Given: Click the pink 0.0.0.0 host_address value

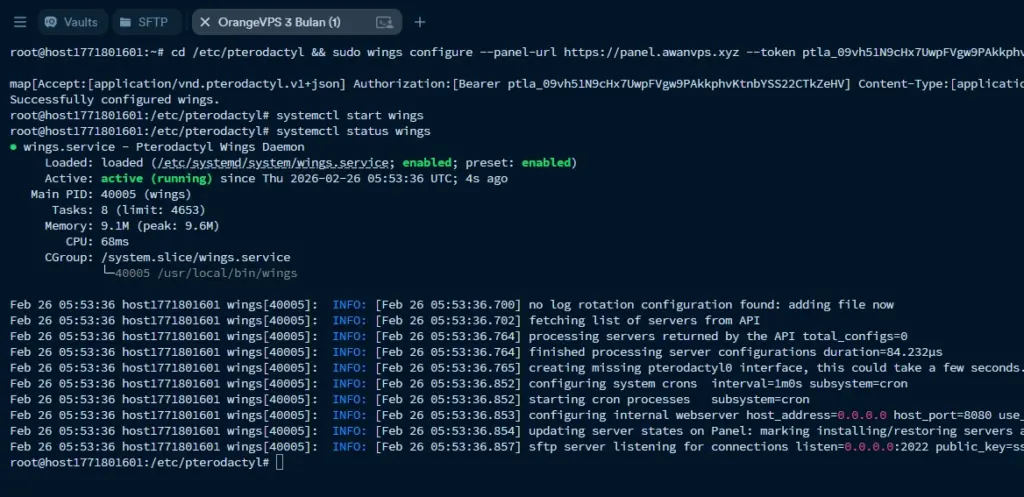Looking at the screenshot, I should tap(862, 415).
